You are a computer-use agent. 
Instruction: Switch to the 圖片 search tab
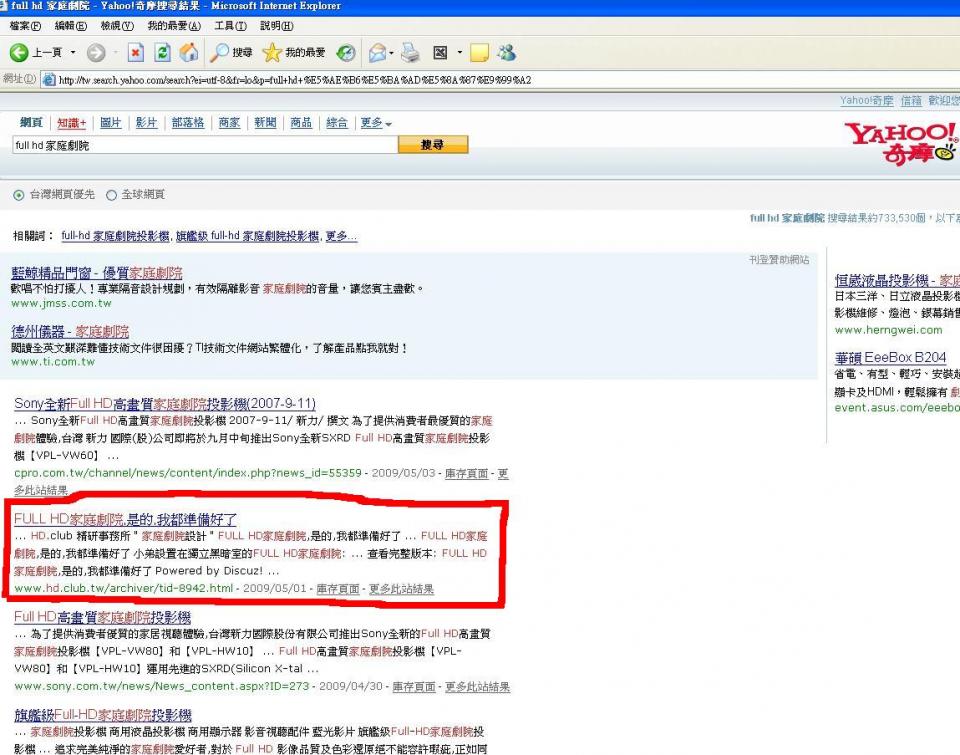(x=111, y=122)
